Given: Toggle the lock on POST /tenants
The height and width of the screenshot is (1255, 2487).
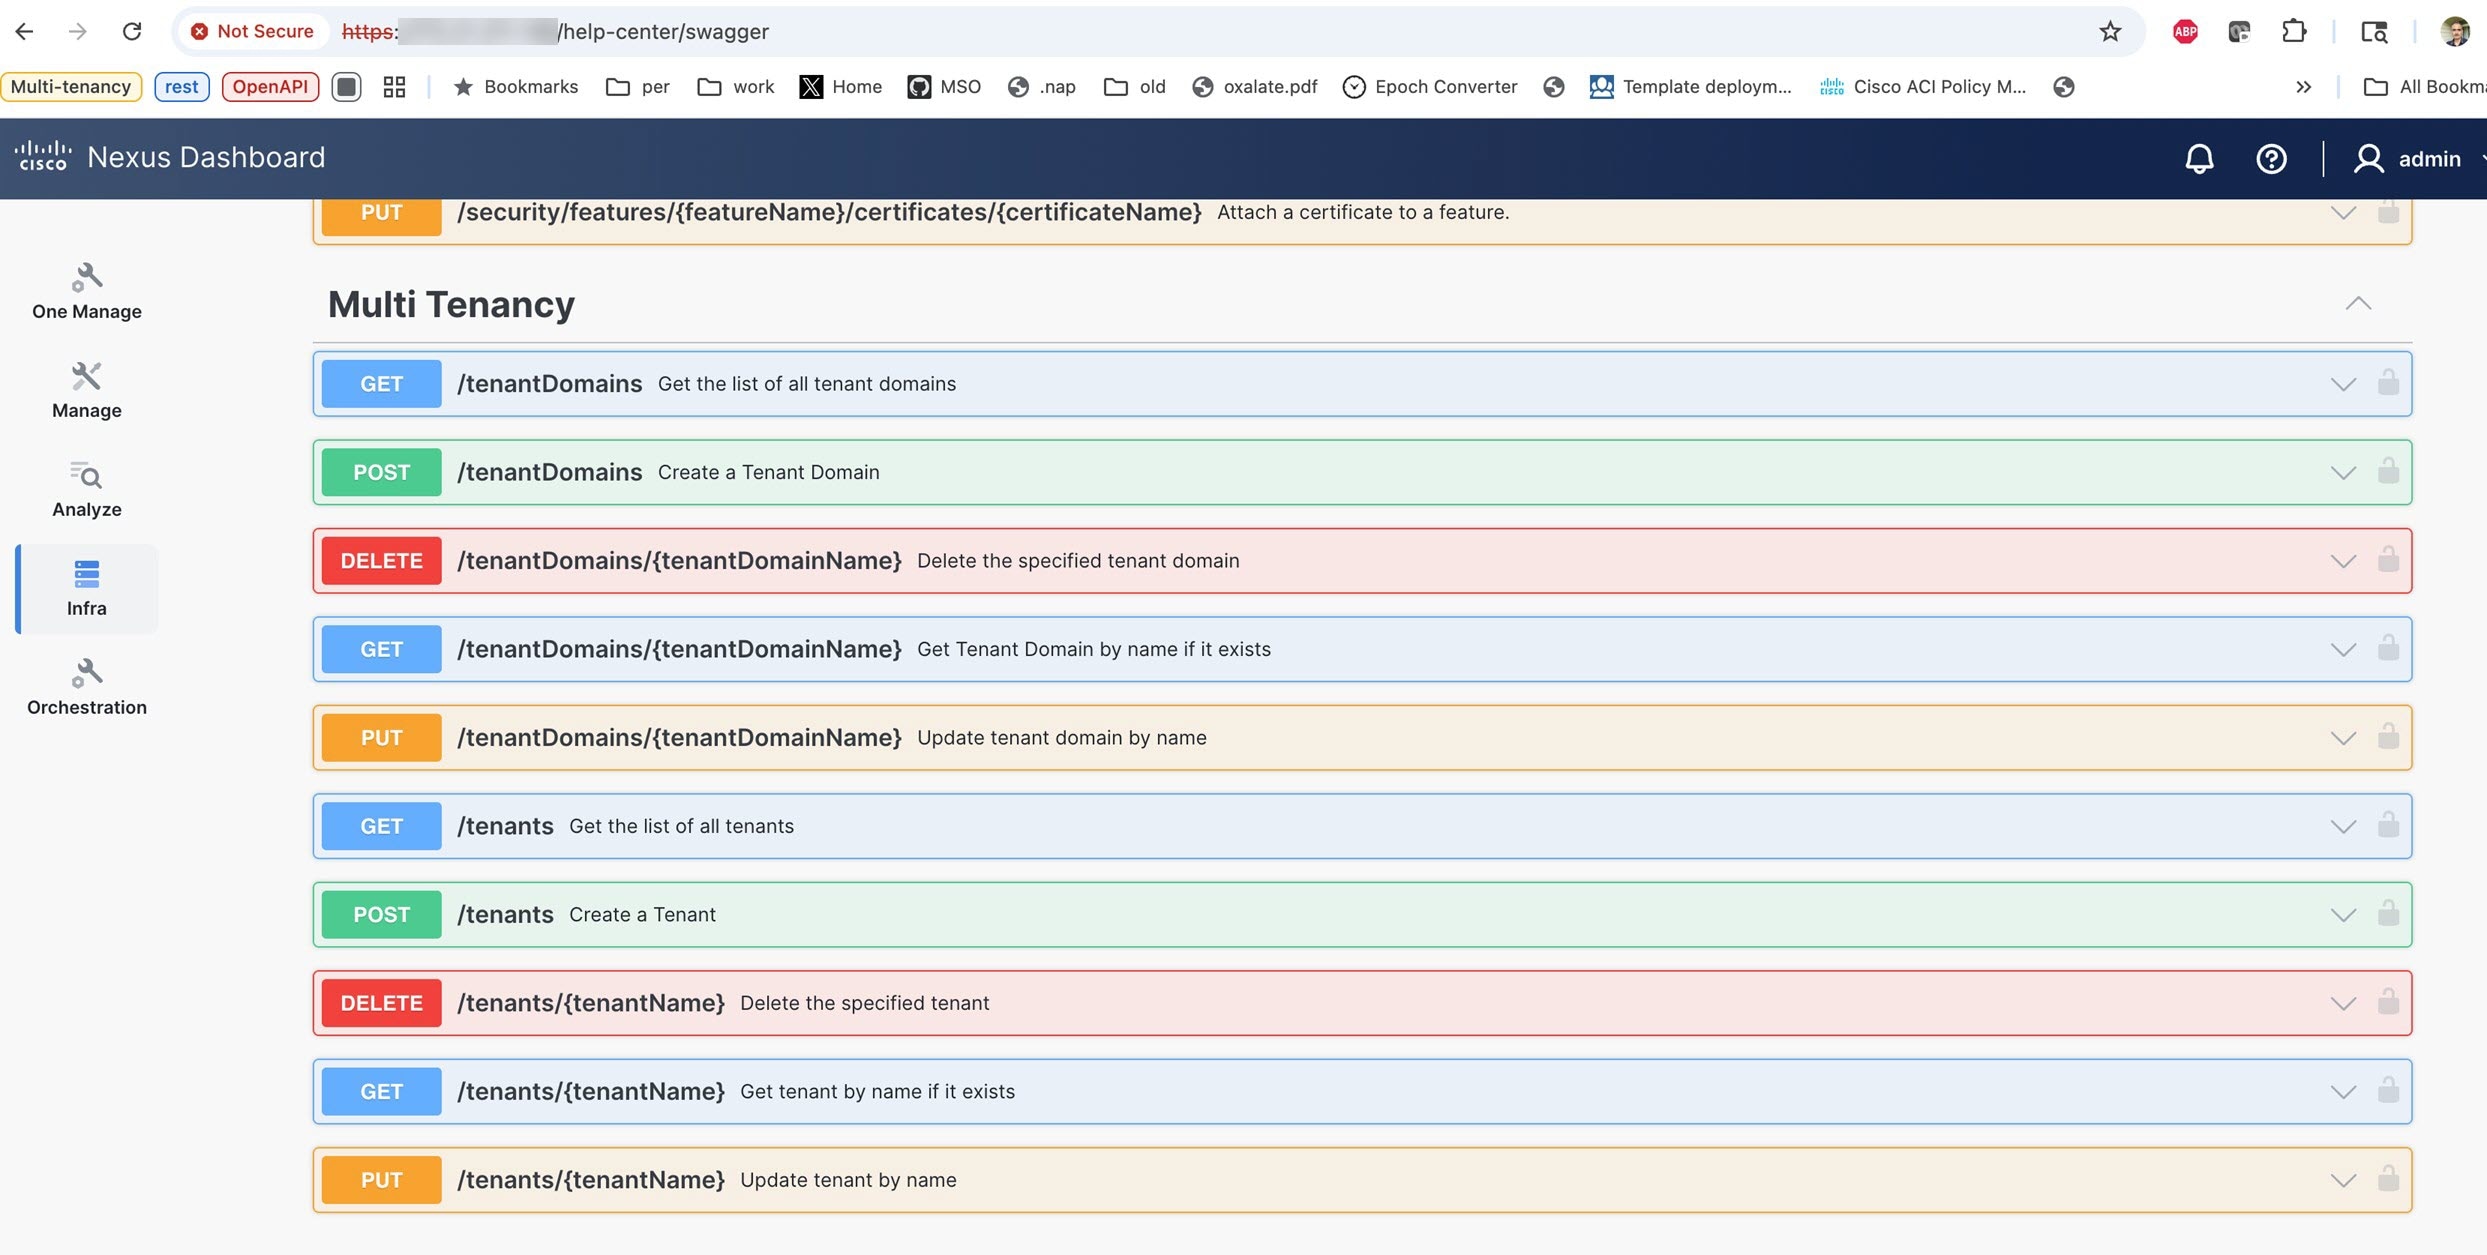Looking at the screenshot, I should (2388, 914).
